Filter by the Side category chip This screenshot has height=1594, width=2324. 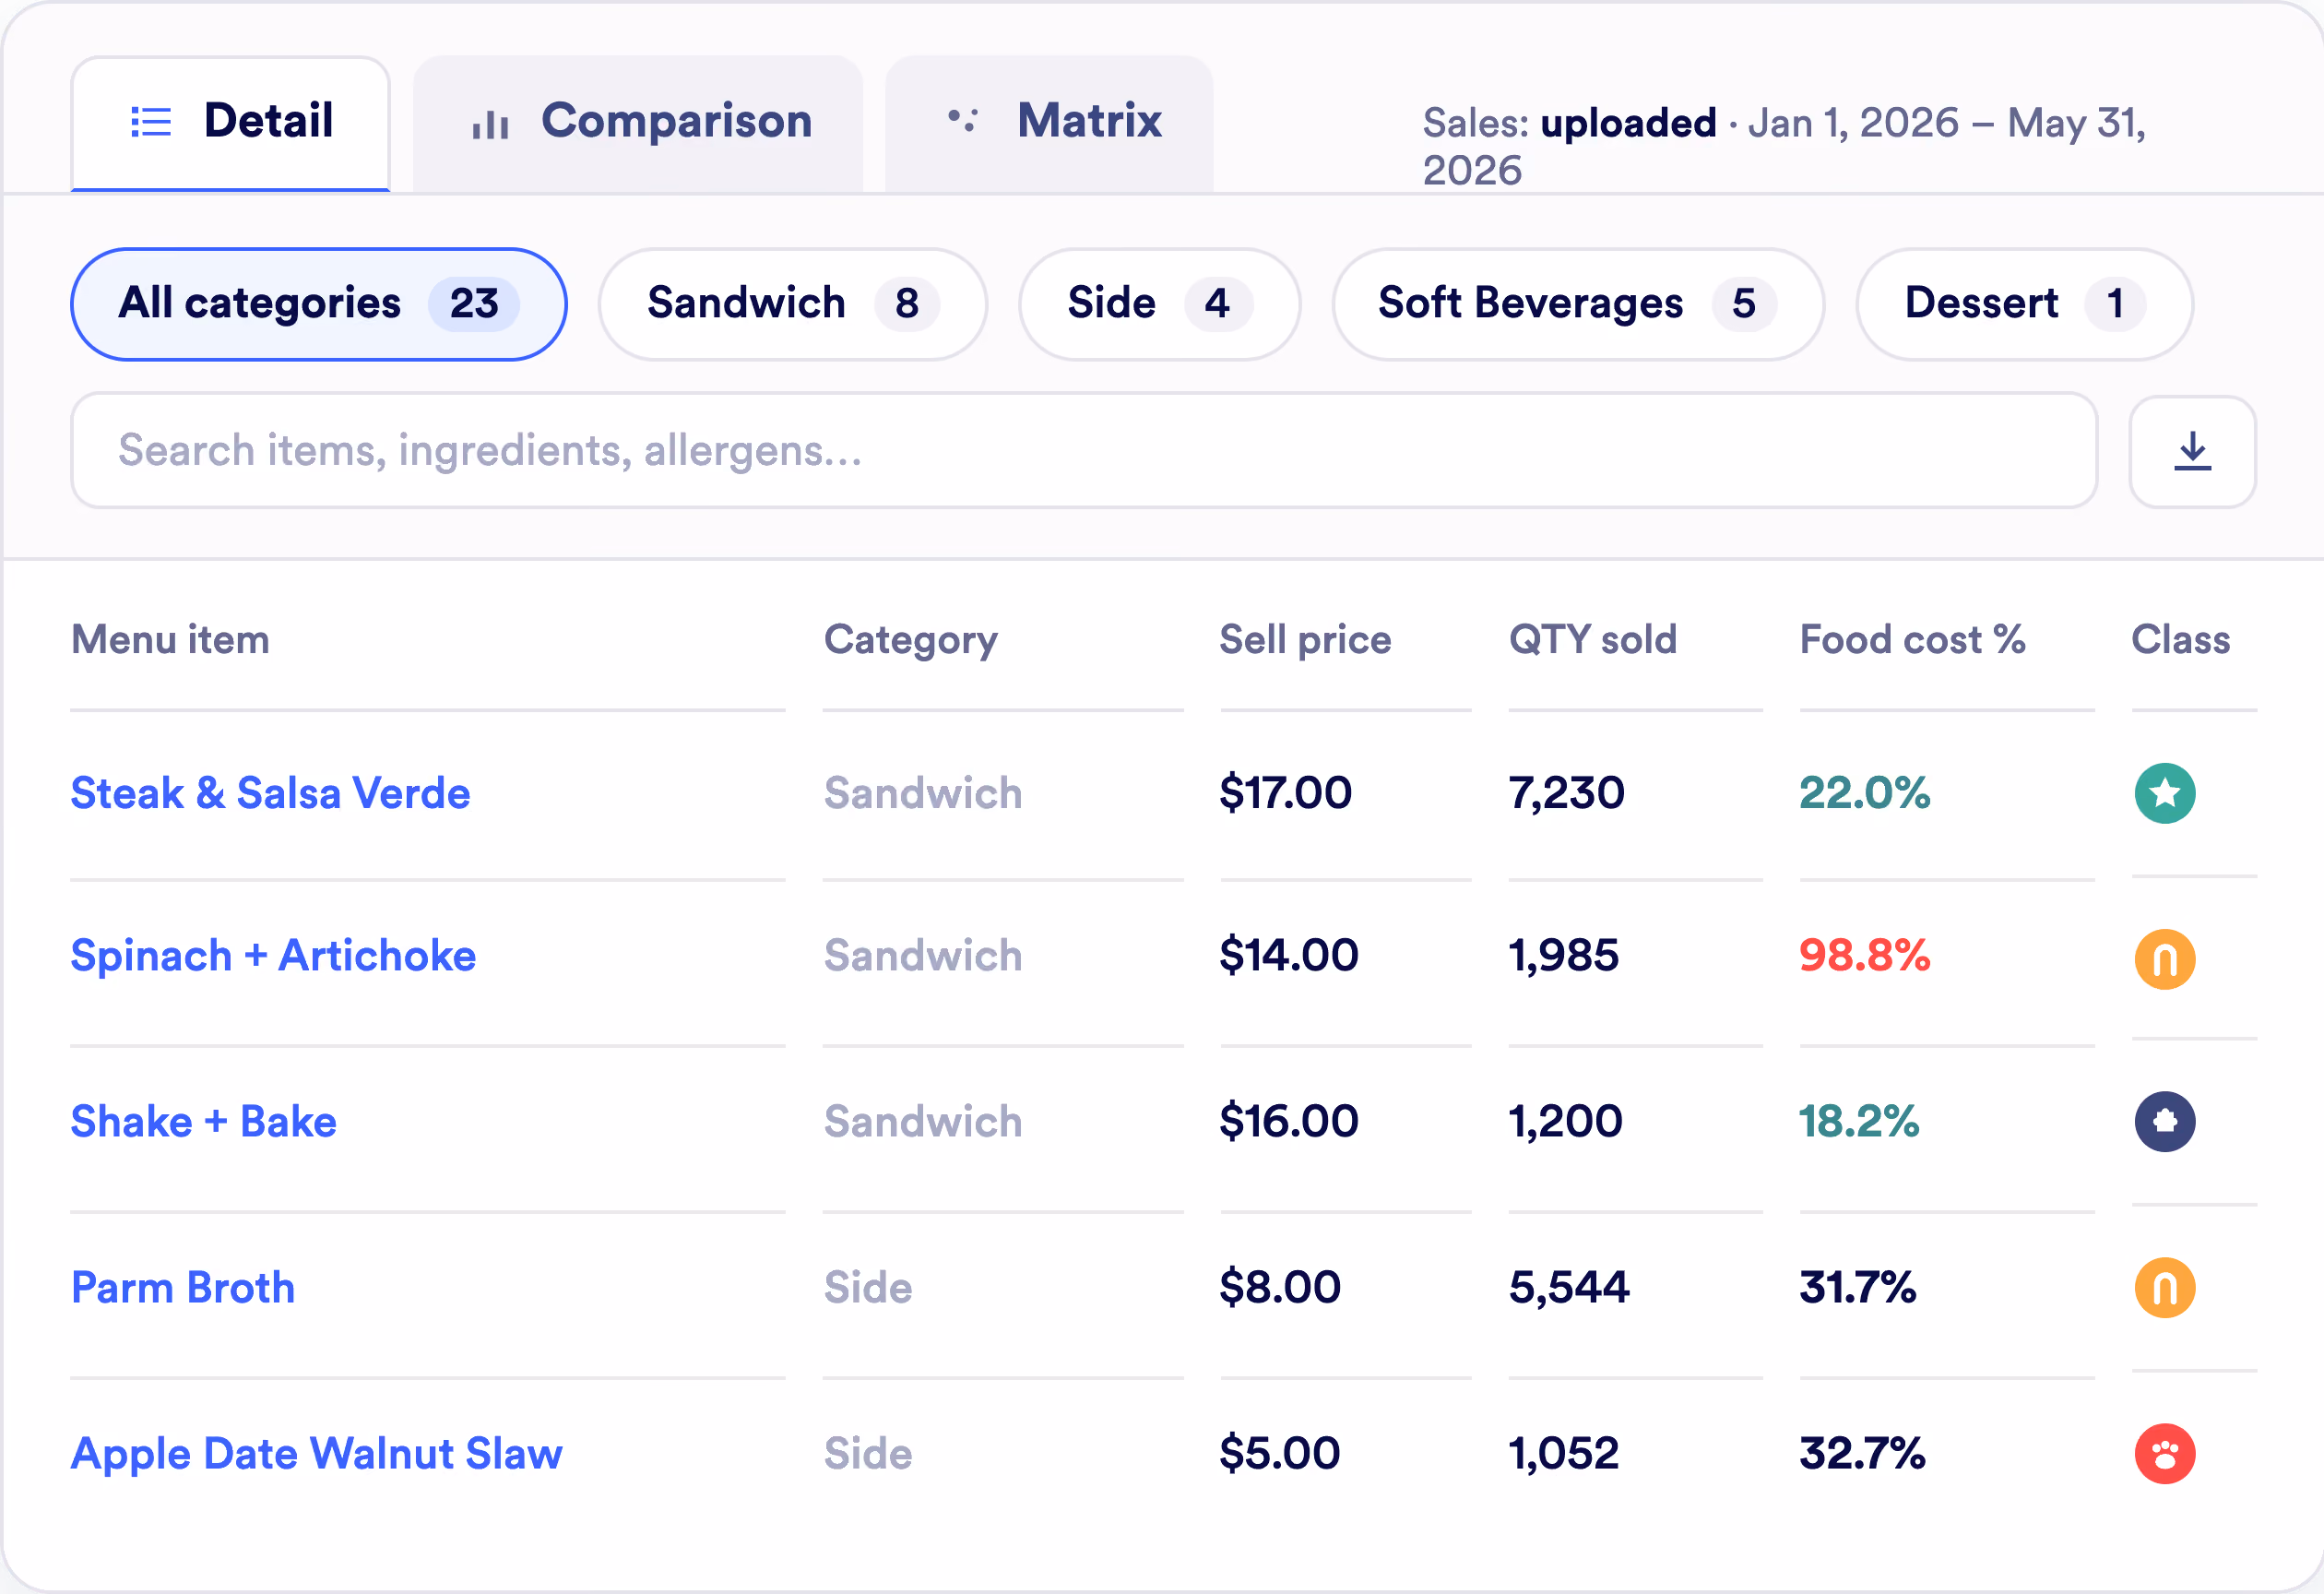tap(1160, 304)
